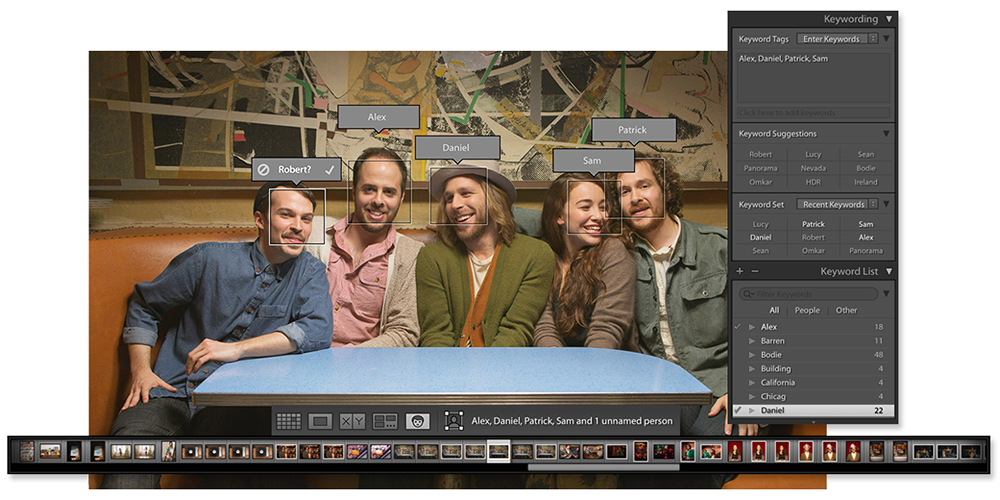Toggle the checkmark beside Alex keyword
This screenshot has width=1000, height=500.
coord(738,327)
